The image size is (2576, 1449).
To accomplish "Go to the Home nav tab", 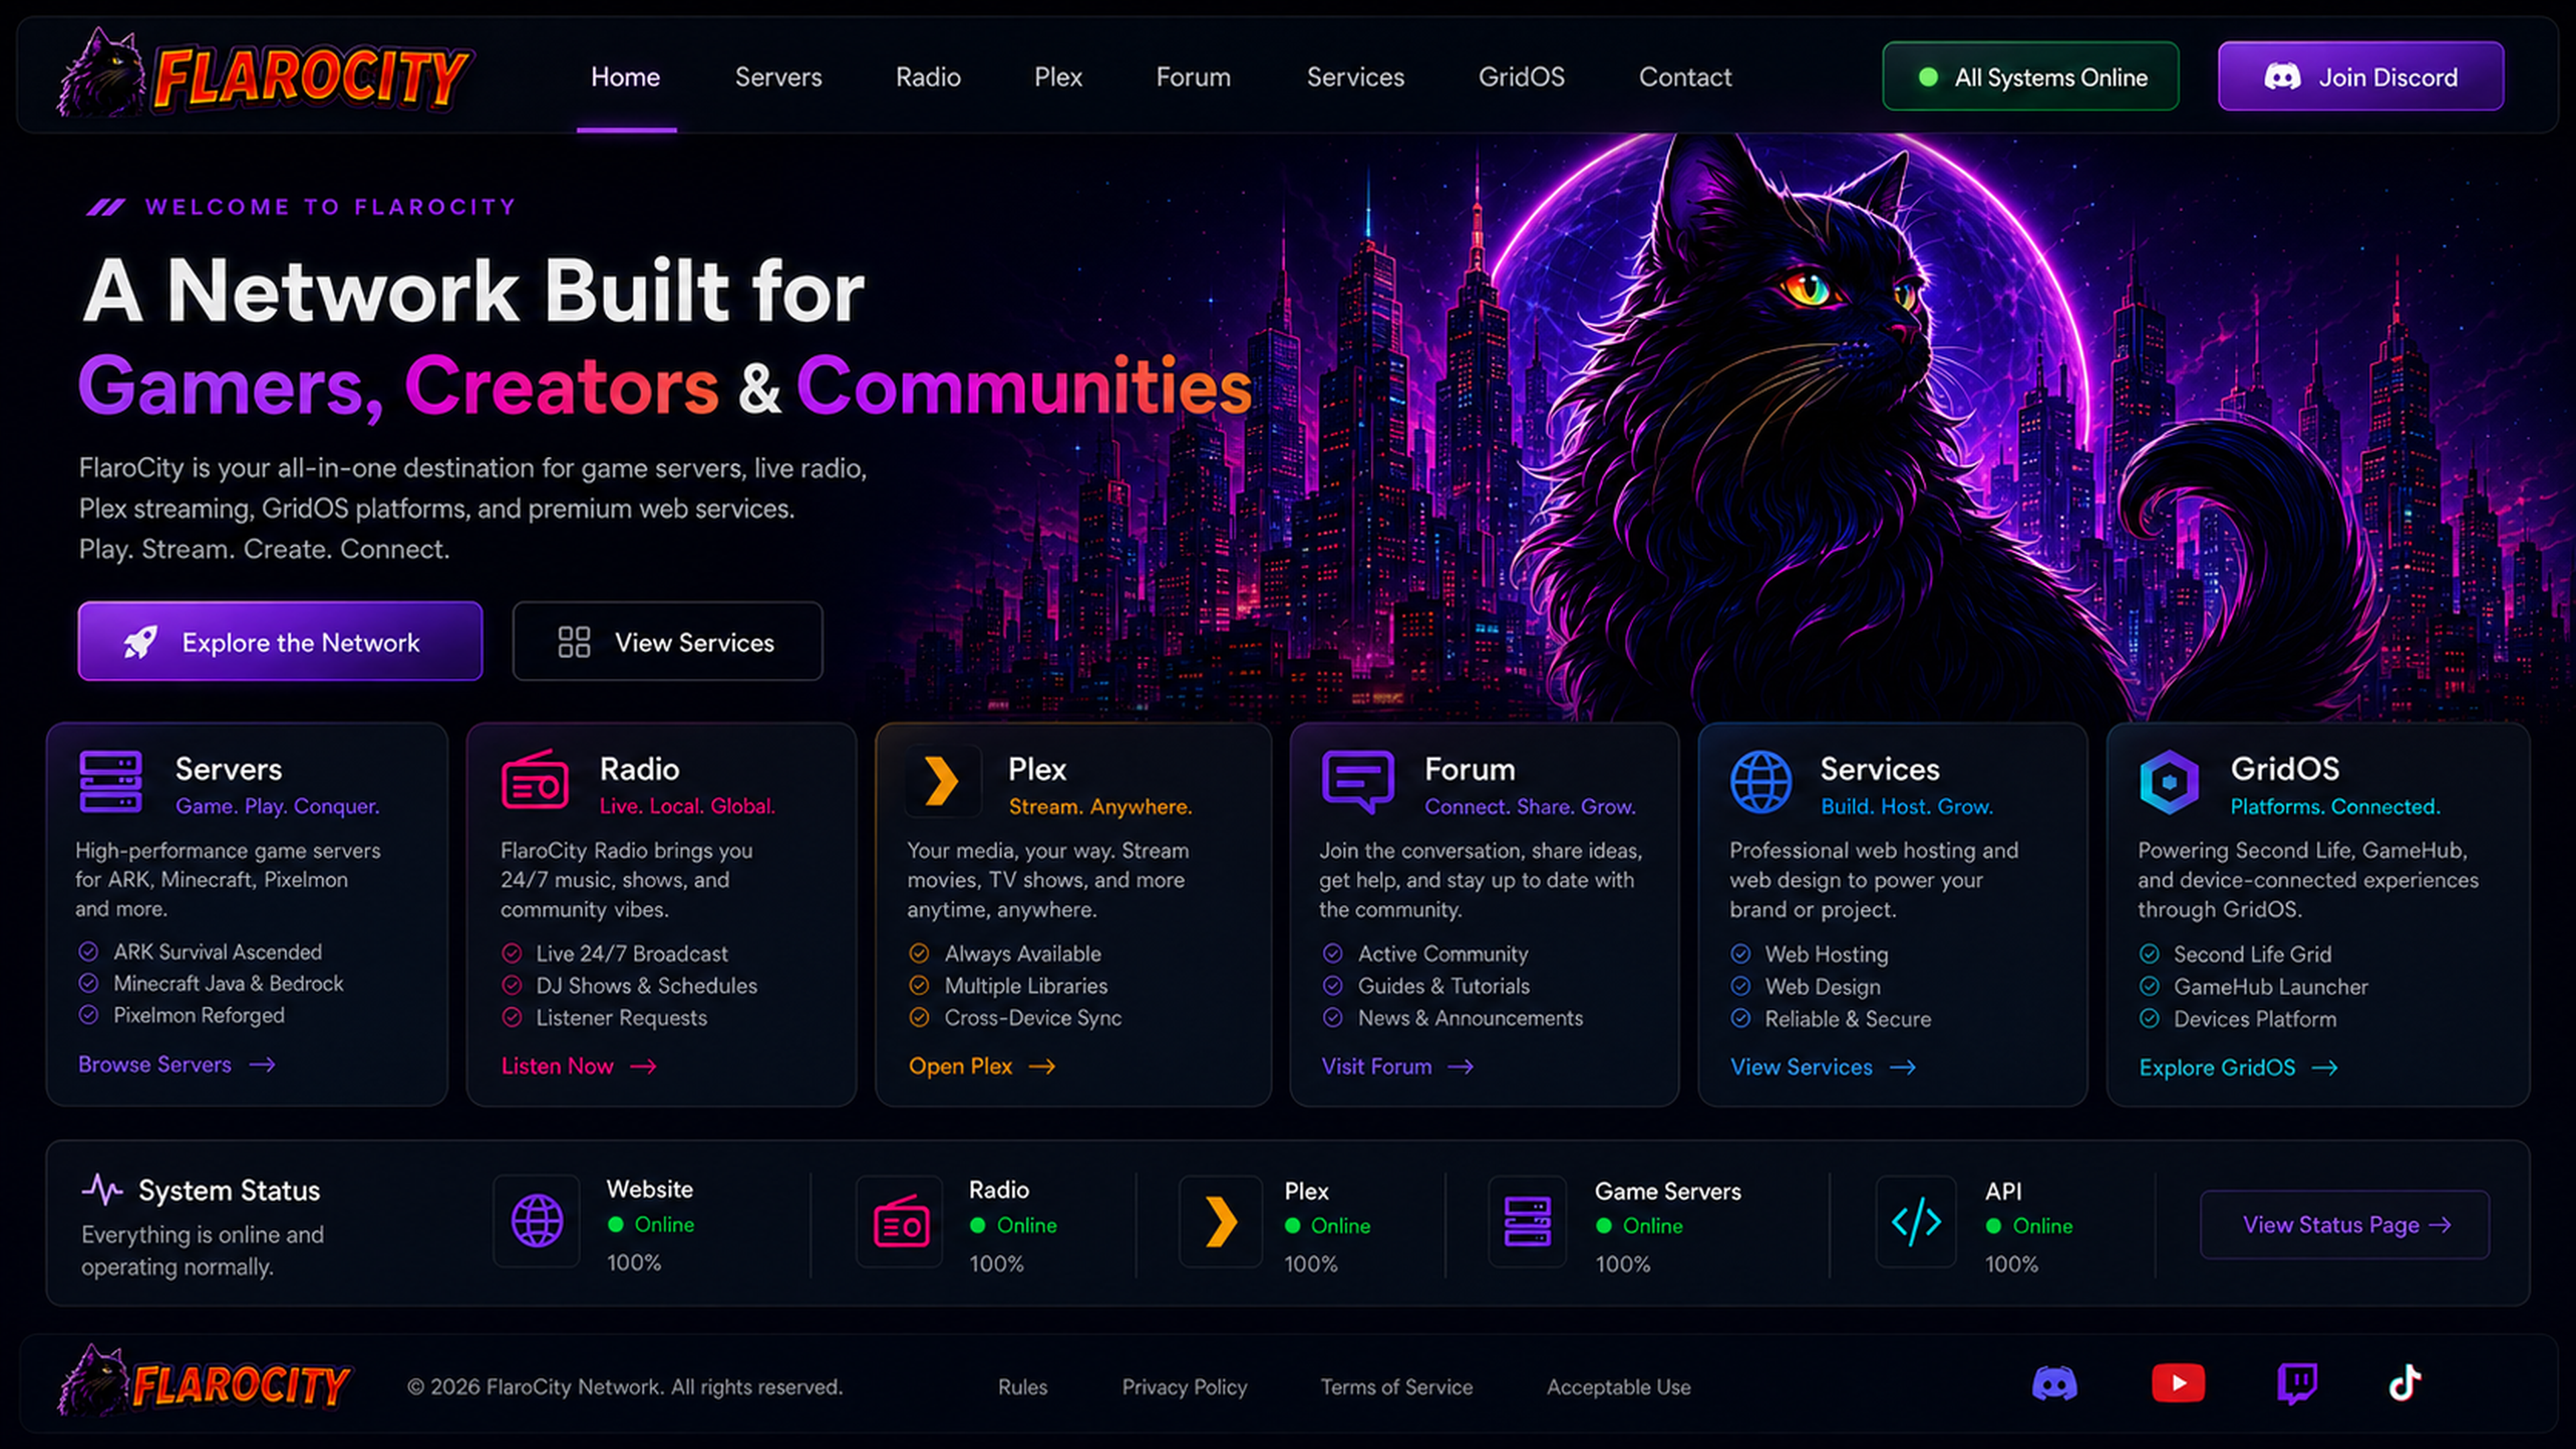I will (625, 77).
